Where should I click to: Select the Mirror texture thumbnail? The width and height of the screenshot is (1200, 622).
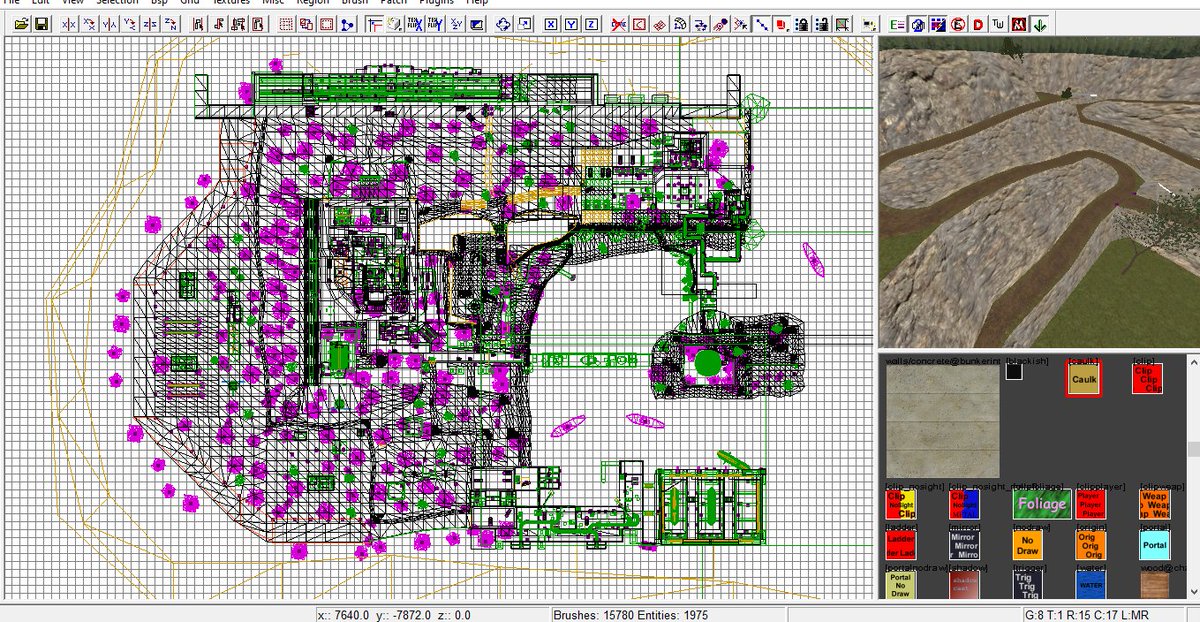coord(964,545)
